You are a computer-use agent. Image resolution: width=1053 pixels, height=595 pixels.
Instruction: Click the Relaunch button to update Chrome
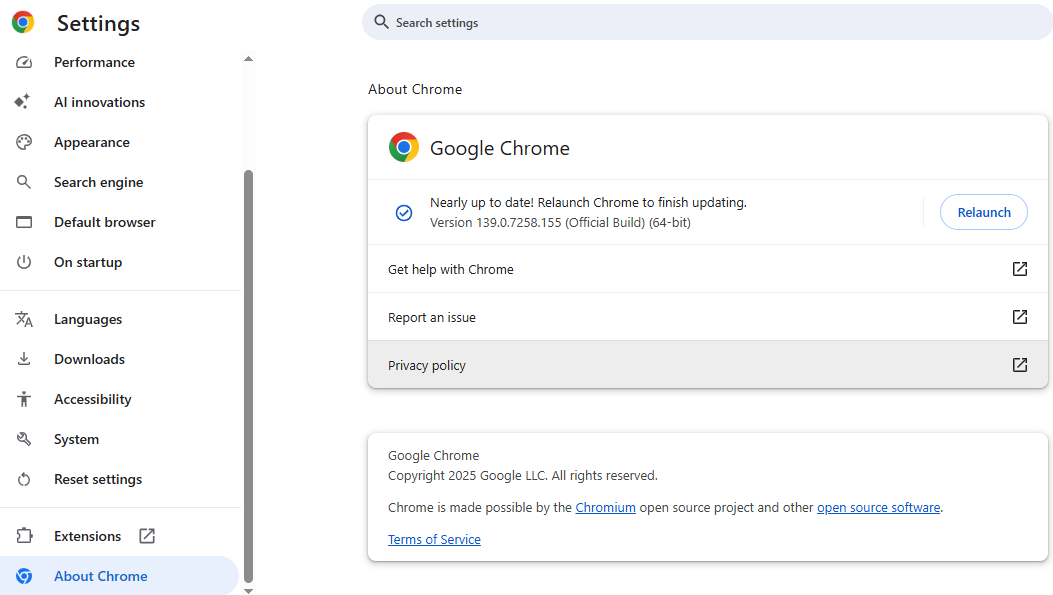click(983, 212)
